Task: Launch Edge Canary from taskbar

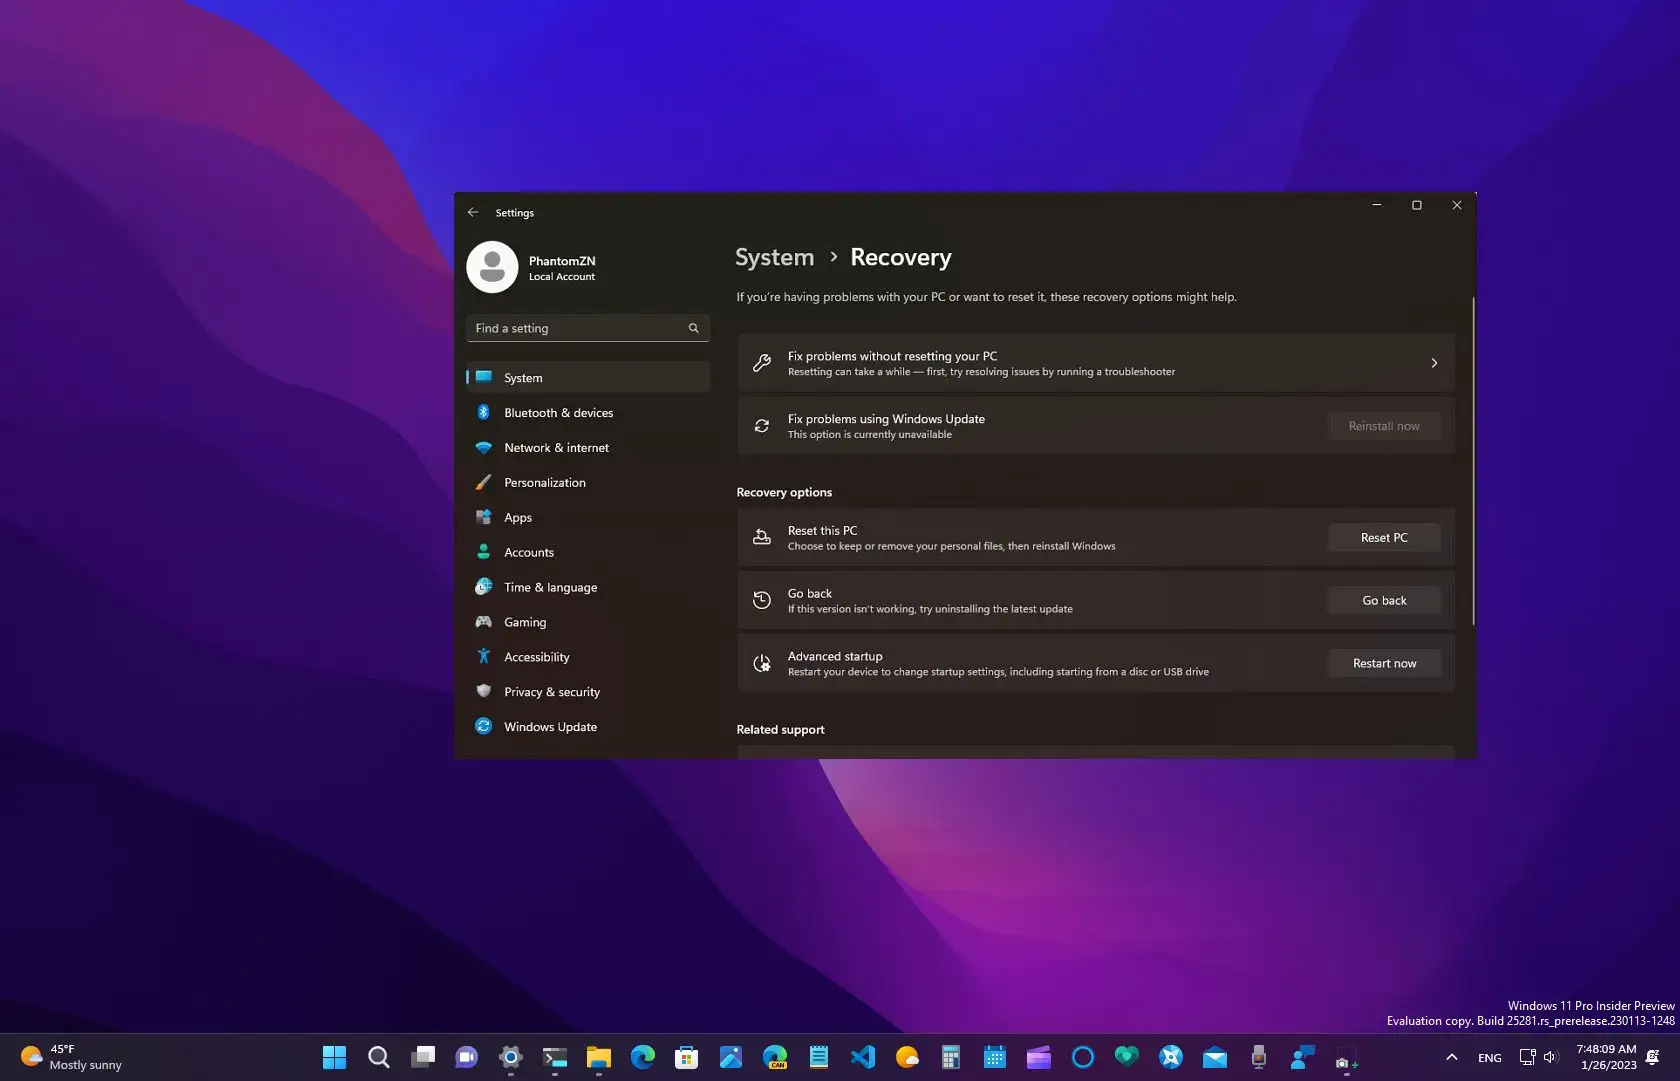Action: click(x=775, y=1057)
